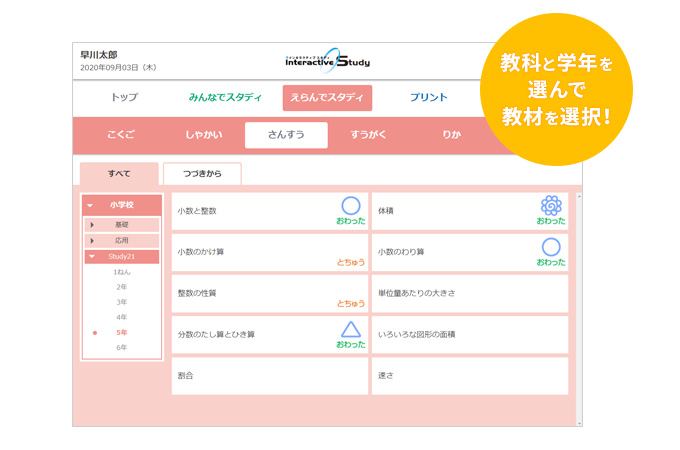
Task: Switch to the つづきから tab
Action: [202, 174]
